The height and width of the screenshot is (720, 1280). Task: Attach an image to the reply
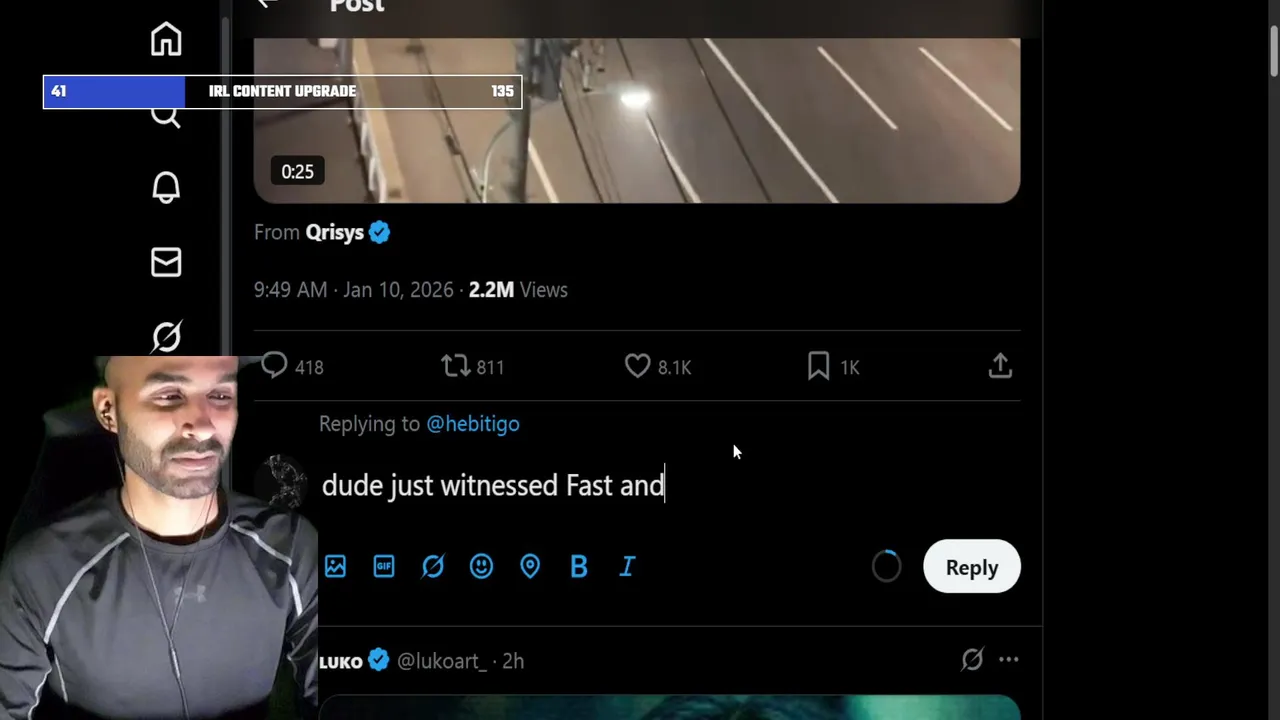tap(335, 567)
